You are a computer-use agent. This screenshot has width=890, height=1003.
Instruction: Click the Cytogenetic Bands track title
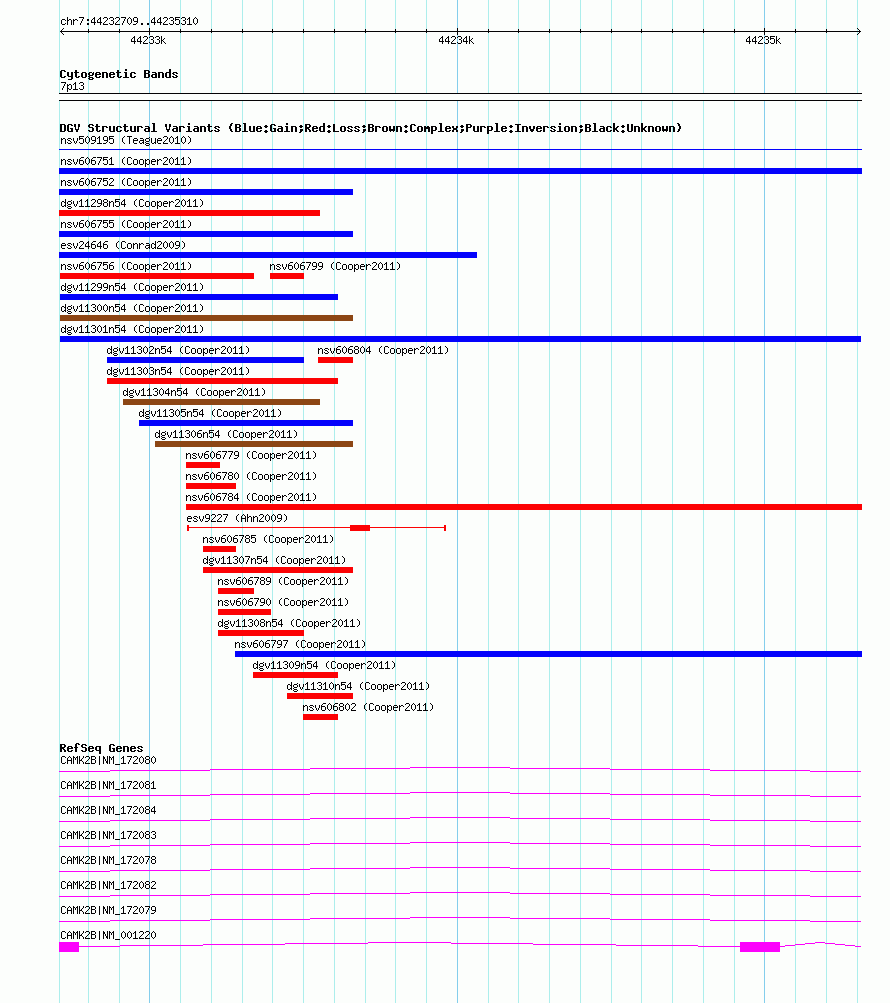click(119, 74)
